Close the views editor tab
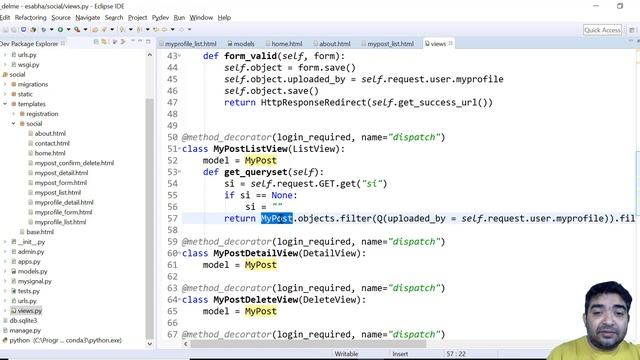640x360 pixels. pos(450,43)
